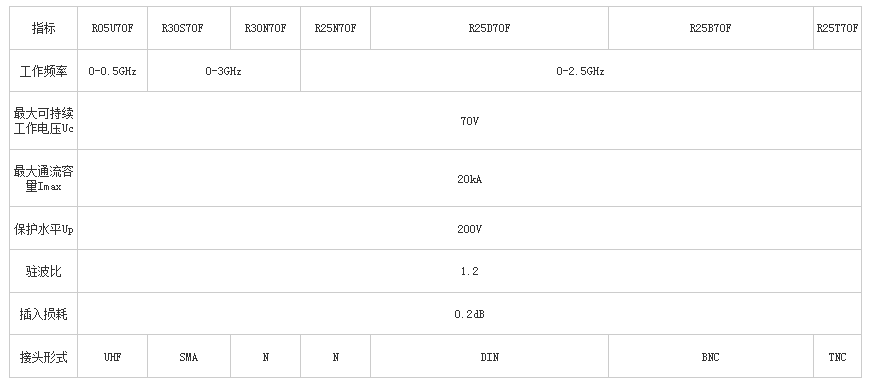This screenshot has width=871, height=387.
Task: Click the UHF connector type cell
Action: (x=112, y=357)
